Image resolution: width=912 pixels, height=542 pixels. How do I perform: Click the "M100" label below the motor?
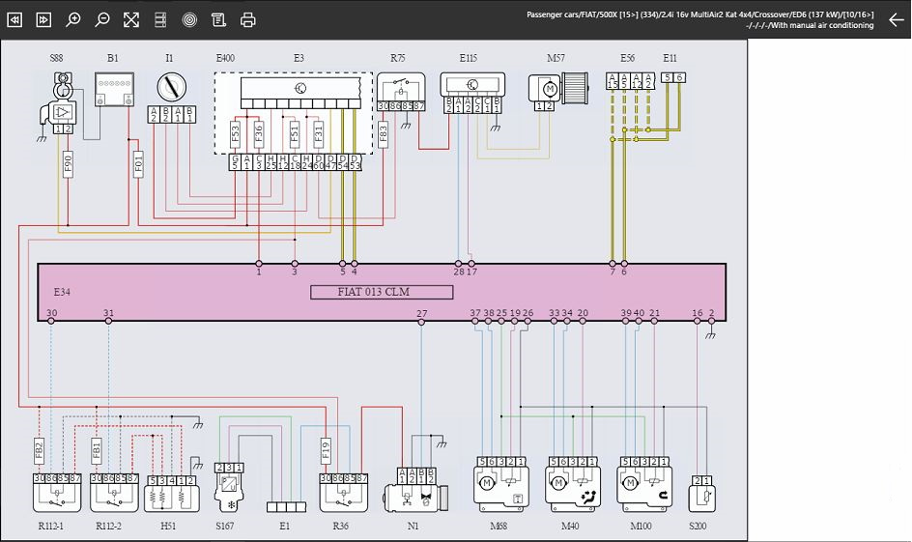pos(641,526)
